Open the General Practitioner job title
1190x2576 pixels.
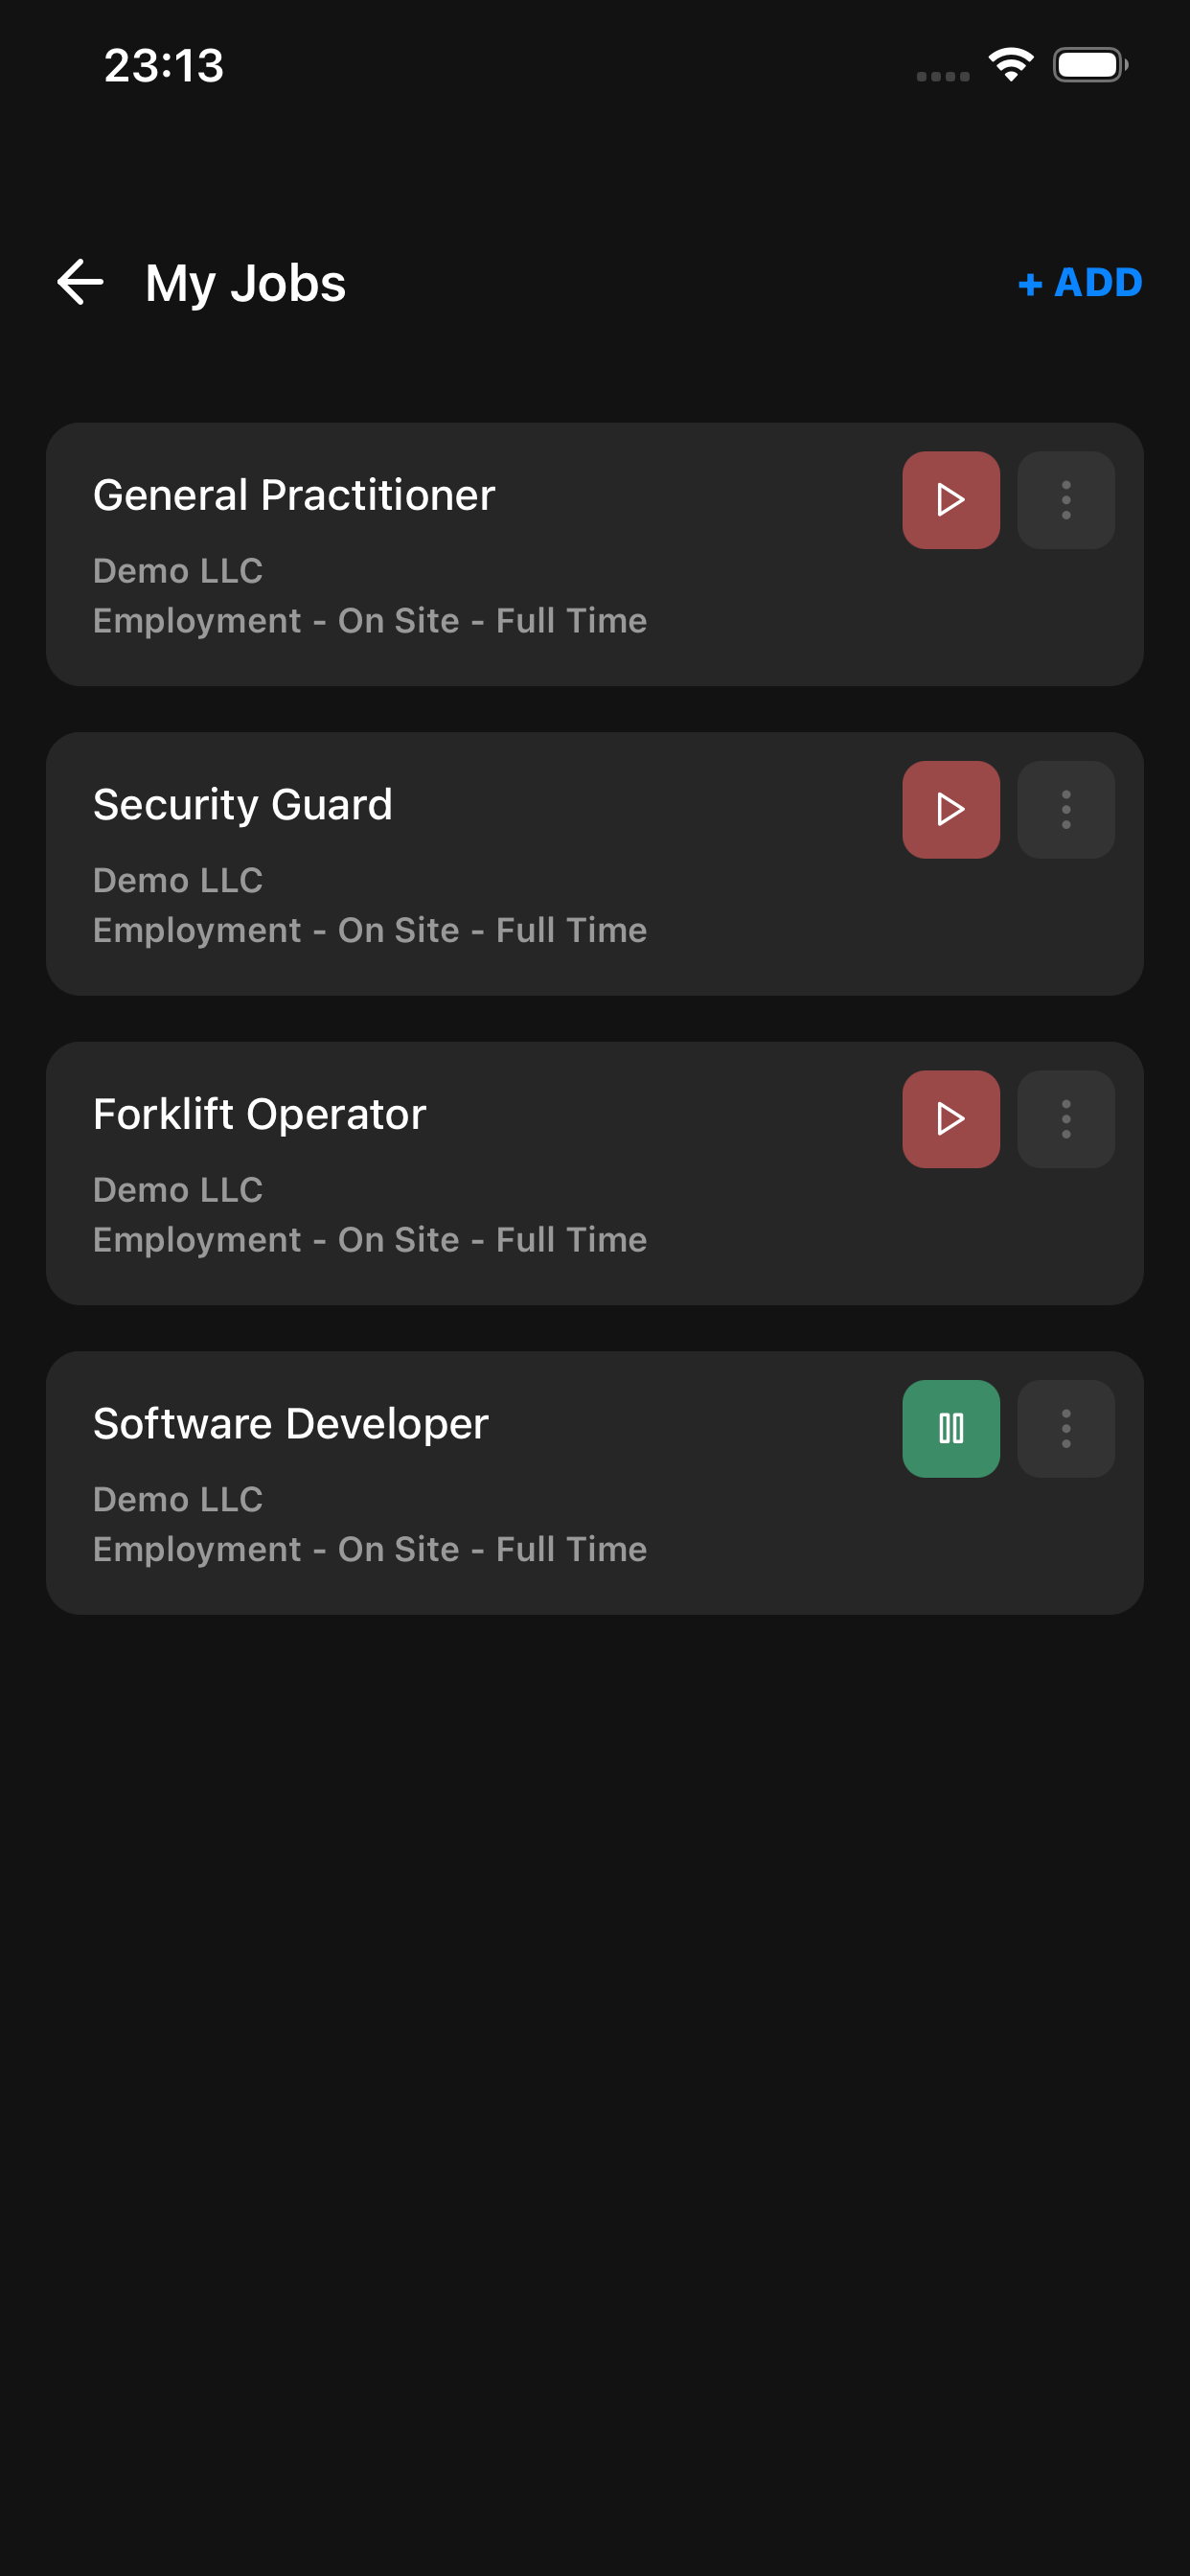[294, 495]
